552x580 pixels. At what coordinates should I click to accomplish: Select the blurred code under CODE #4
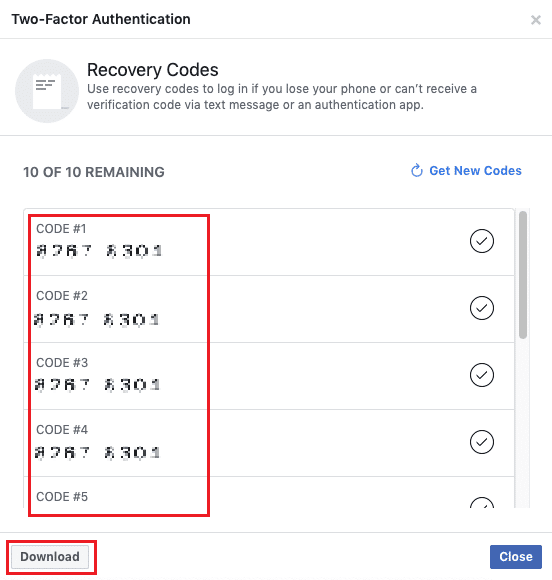tap(97, 452)
